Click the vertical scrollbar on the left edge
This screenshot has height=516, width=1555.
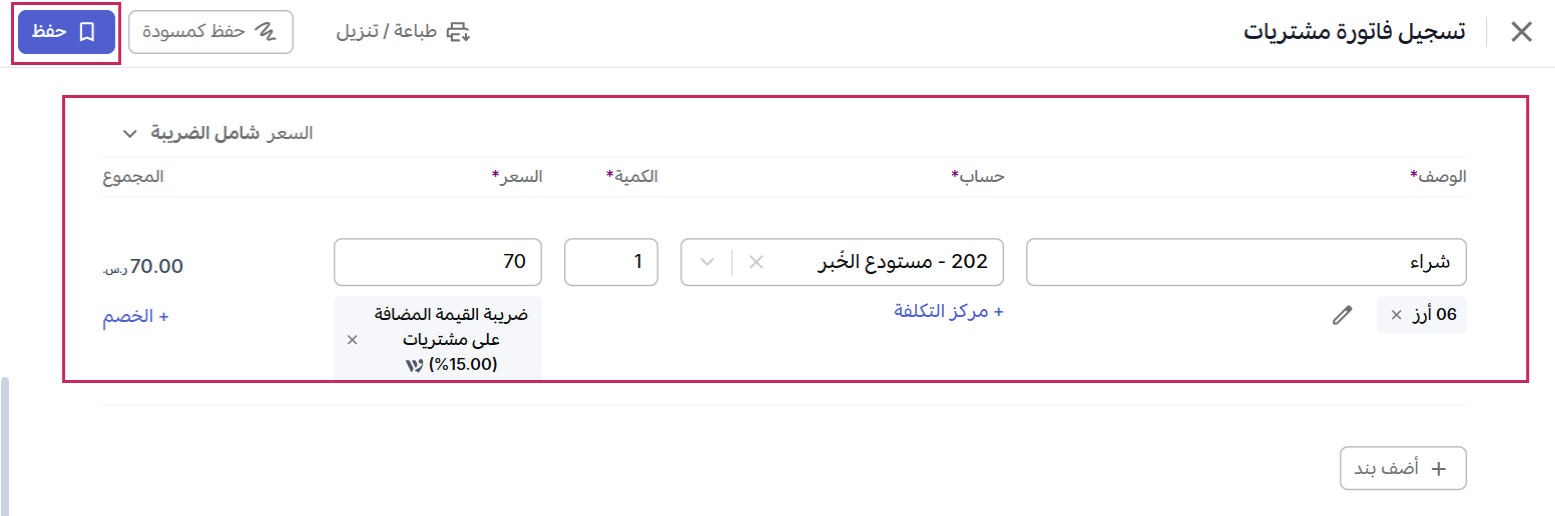point(4,446)
